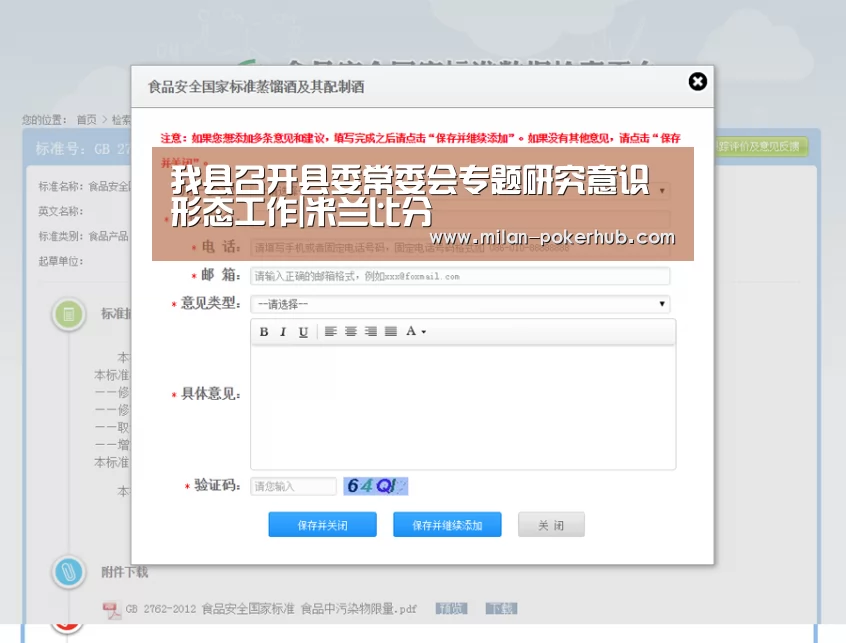Justify the opinion text

tap(391, 331)
